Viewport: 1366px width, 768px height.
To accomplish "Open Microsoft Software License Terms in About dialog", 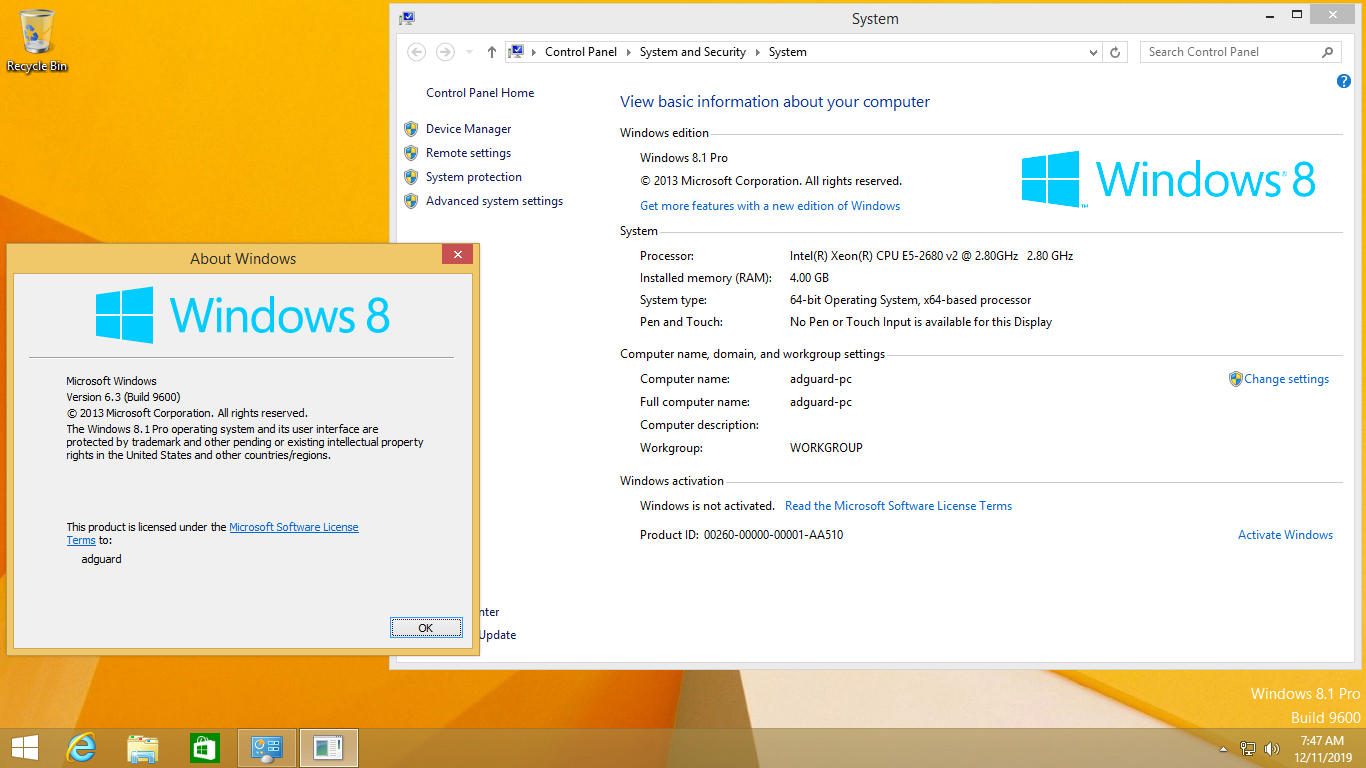I will point(293,527).
